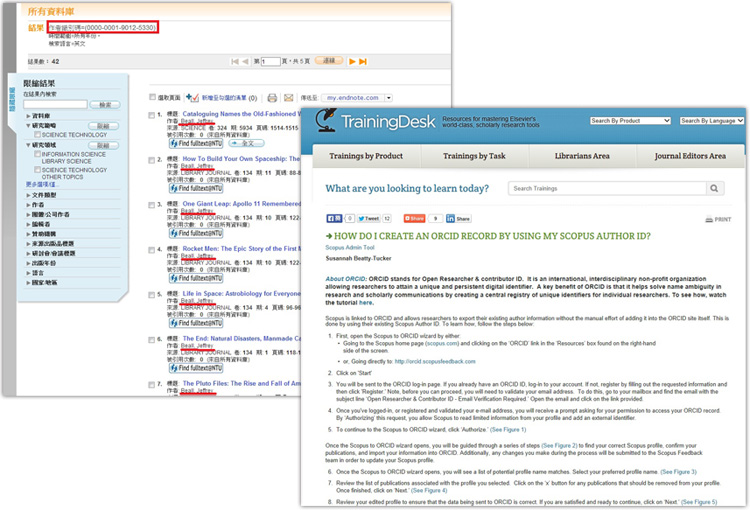Tick the select page checkbox
The image size is (750, 510).
(153, 97)
